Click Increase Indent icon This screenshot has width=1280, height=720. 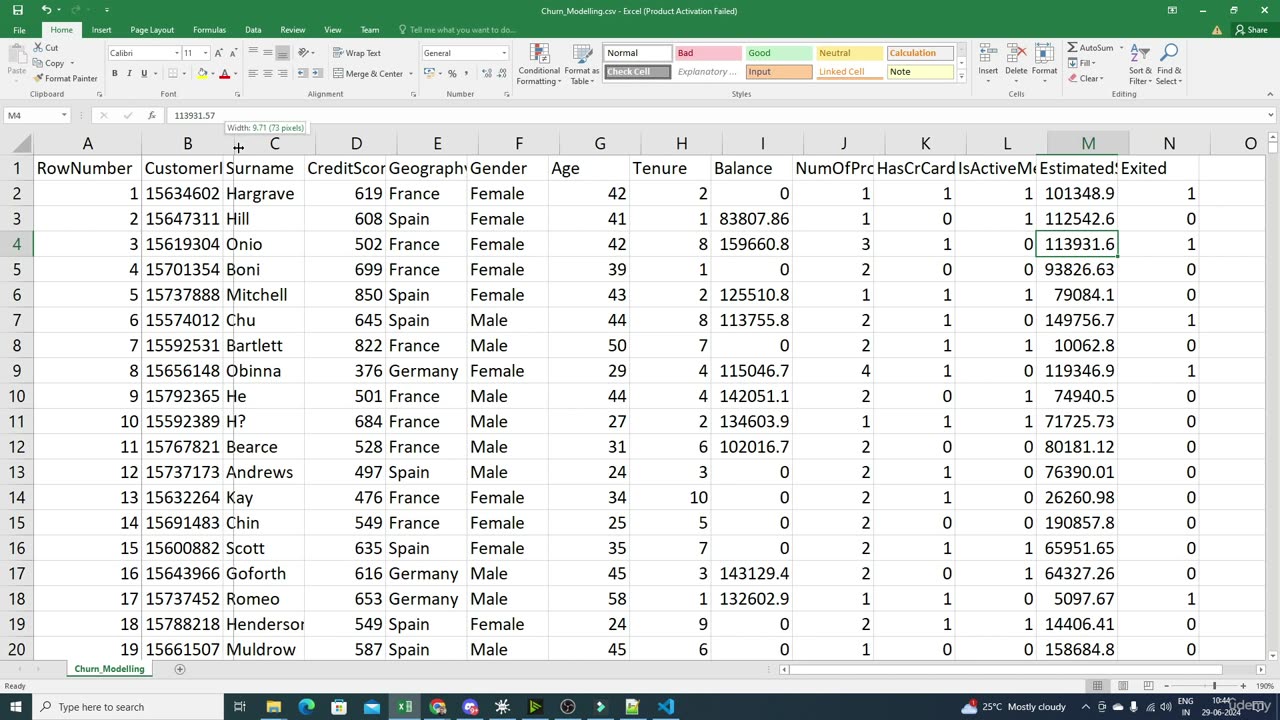[x=316, y=73]
